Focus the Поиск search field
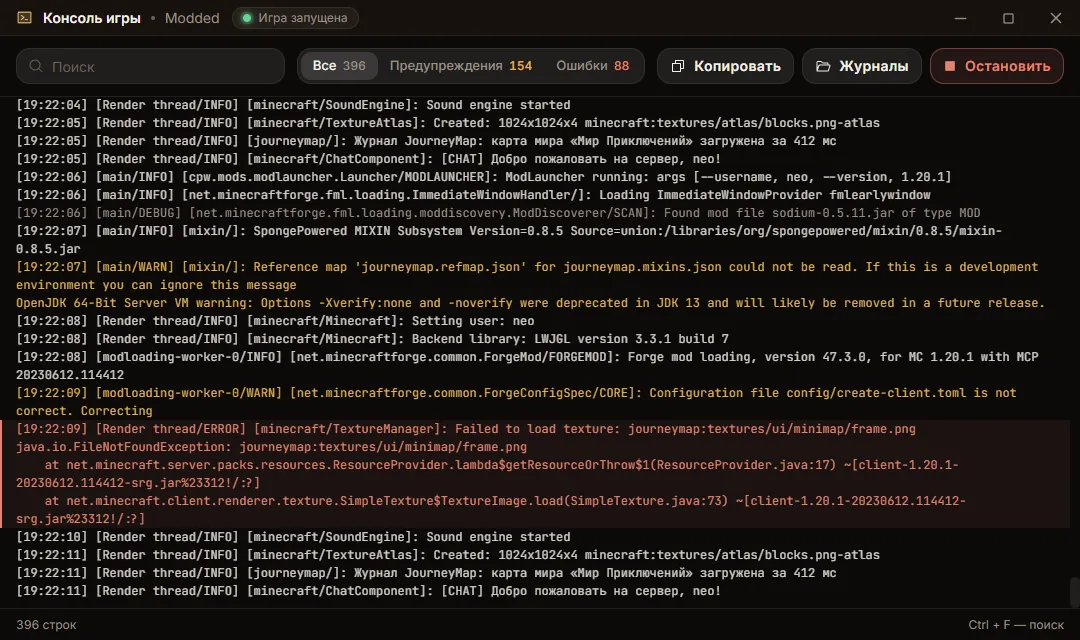This screenshot has width=1080, height=640. [150, 66]
